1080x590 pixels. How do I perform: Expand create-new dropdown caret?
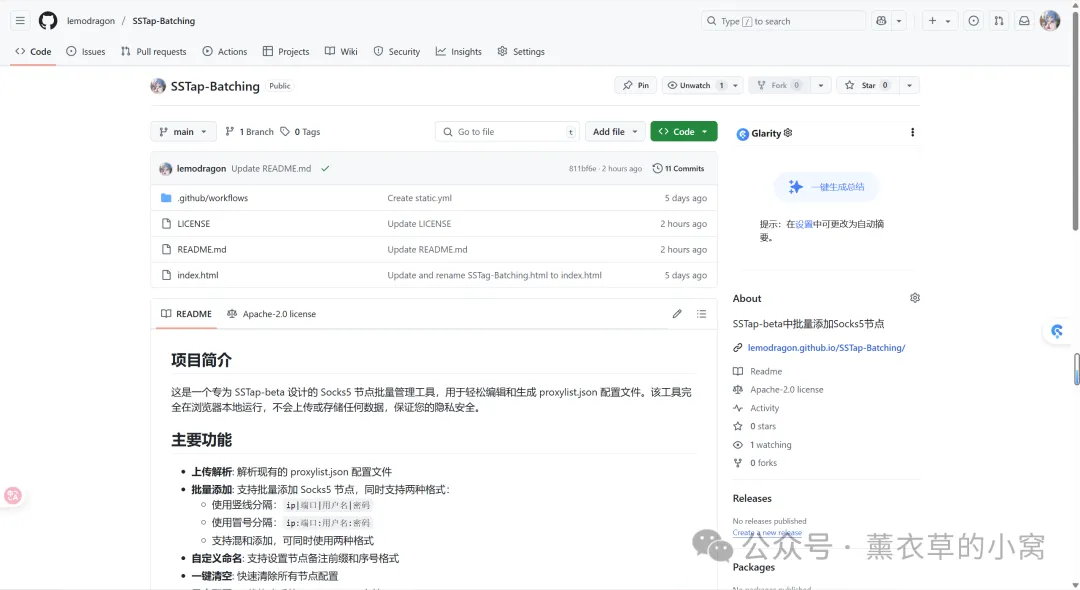coord(948,21)
